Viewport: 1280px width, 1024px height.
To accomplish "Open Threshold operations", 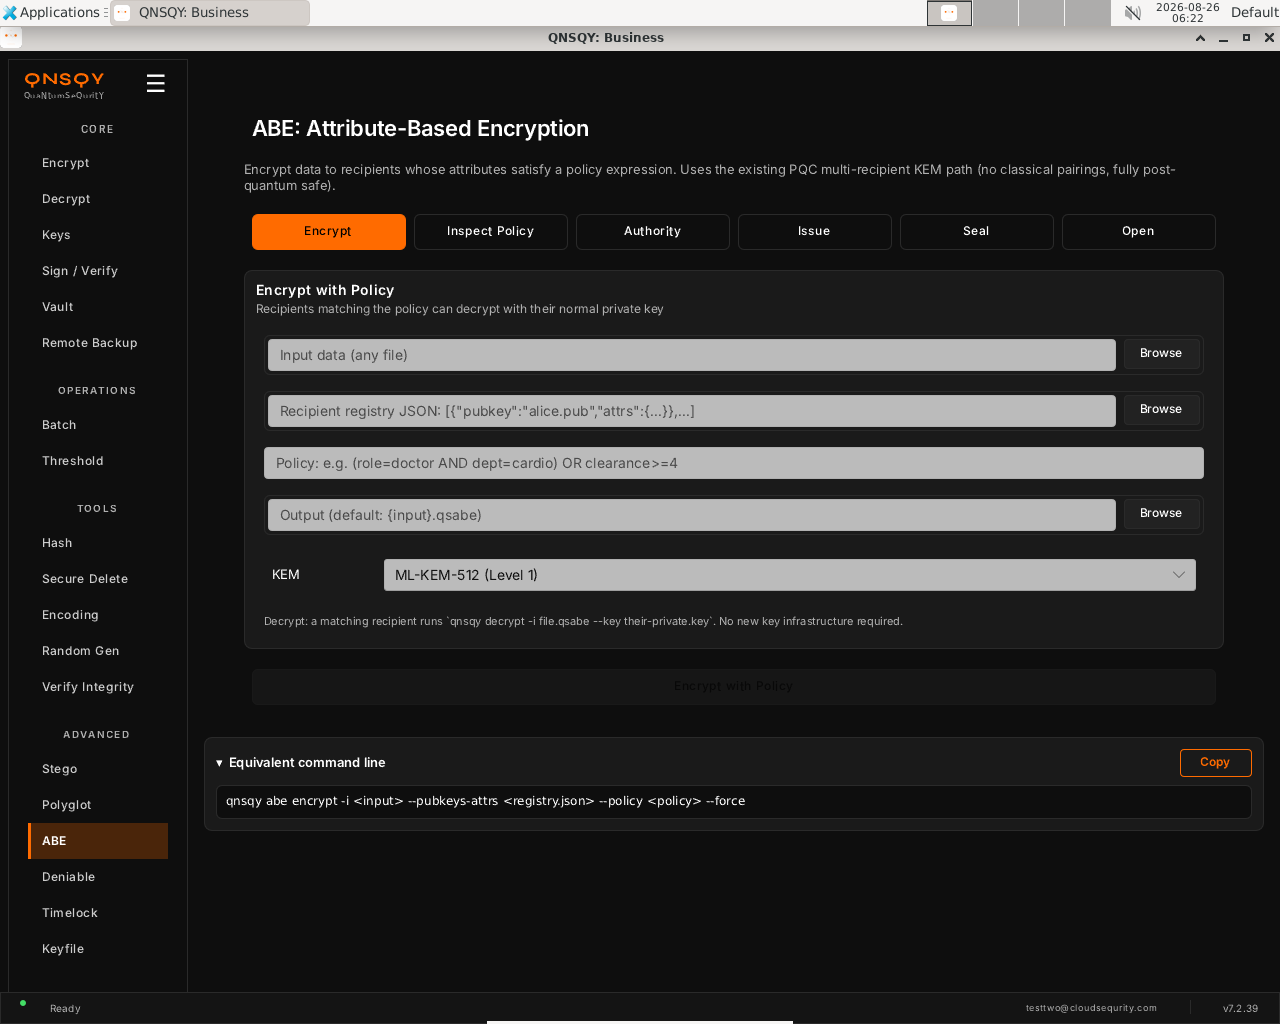I will (x=98, y=461).
